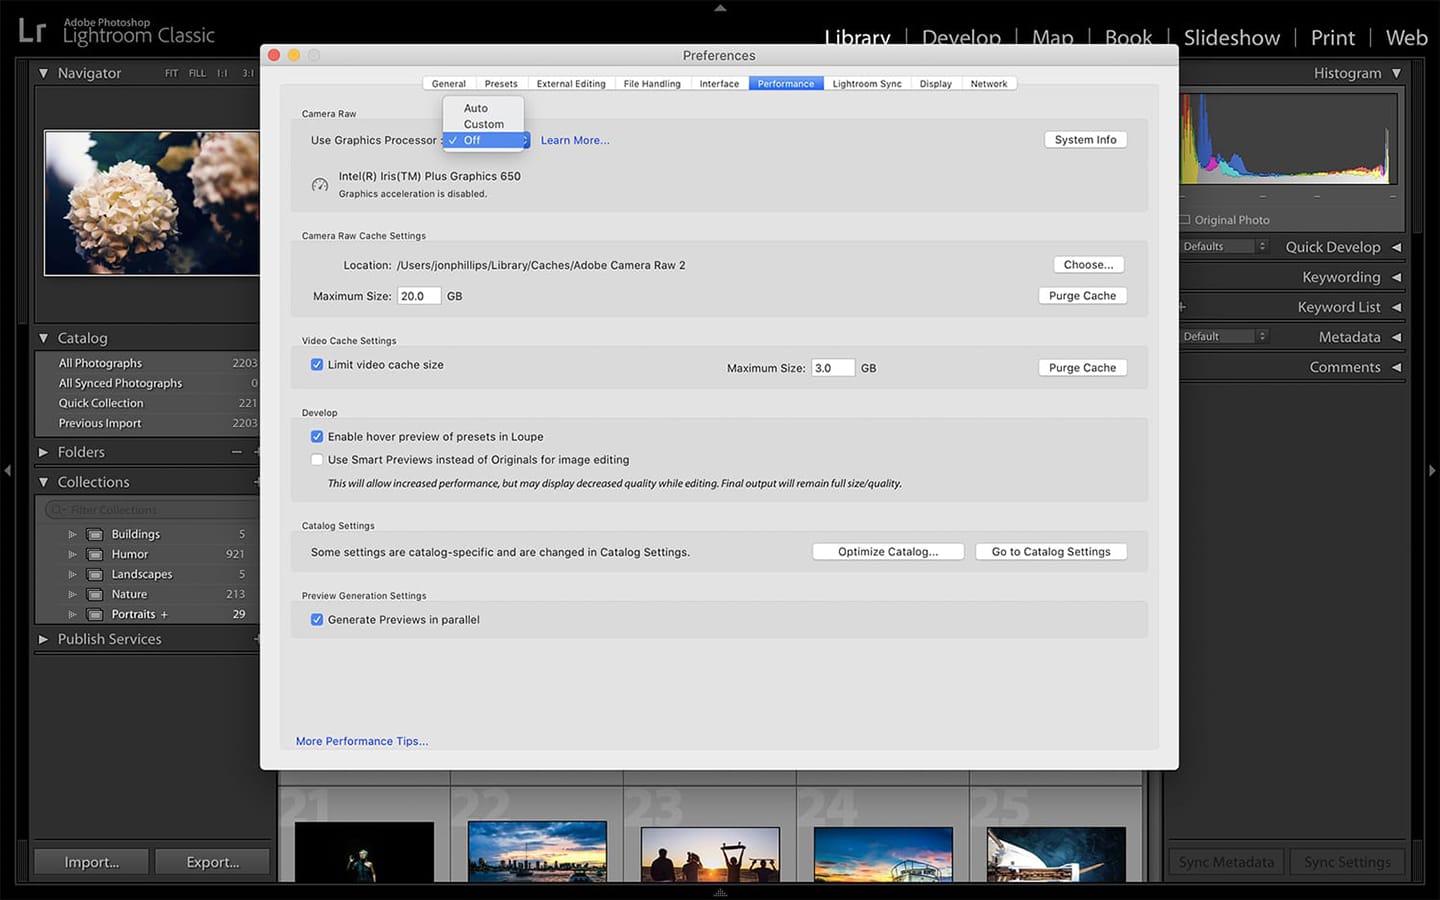Click the Portraits collection set icon

pyautogui.click(x=95, y=614)
